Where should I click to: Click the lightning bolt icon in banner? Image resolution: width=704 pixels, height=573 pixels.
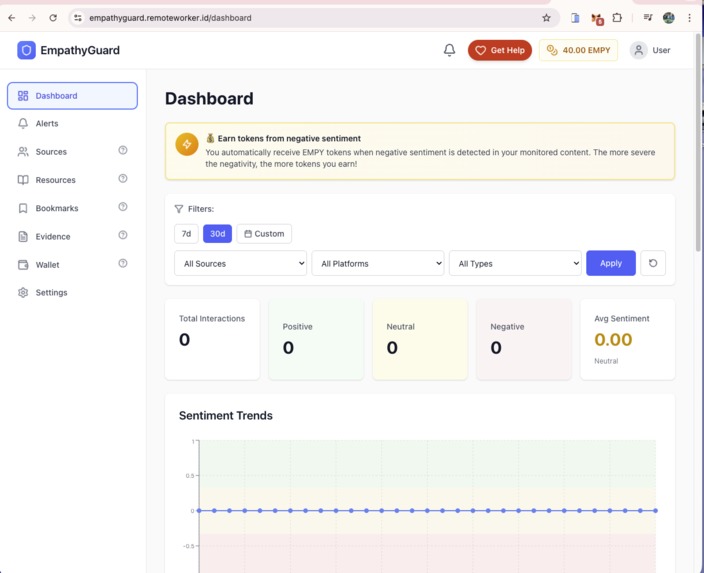pos(187,144)
